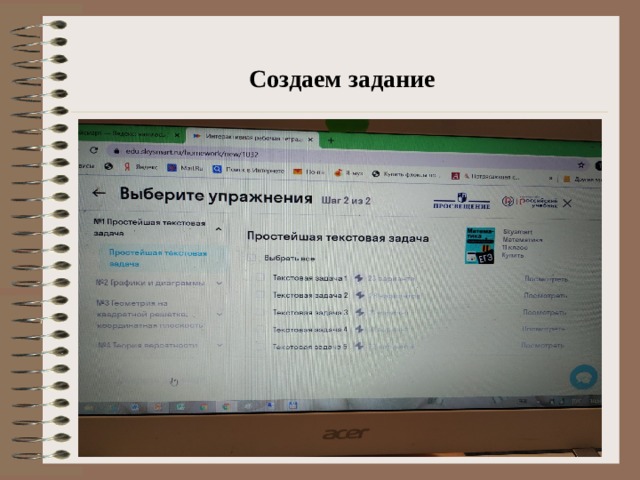
Task: Tick the checkbox for Текстовая задача 5
Action: (260, 346)
